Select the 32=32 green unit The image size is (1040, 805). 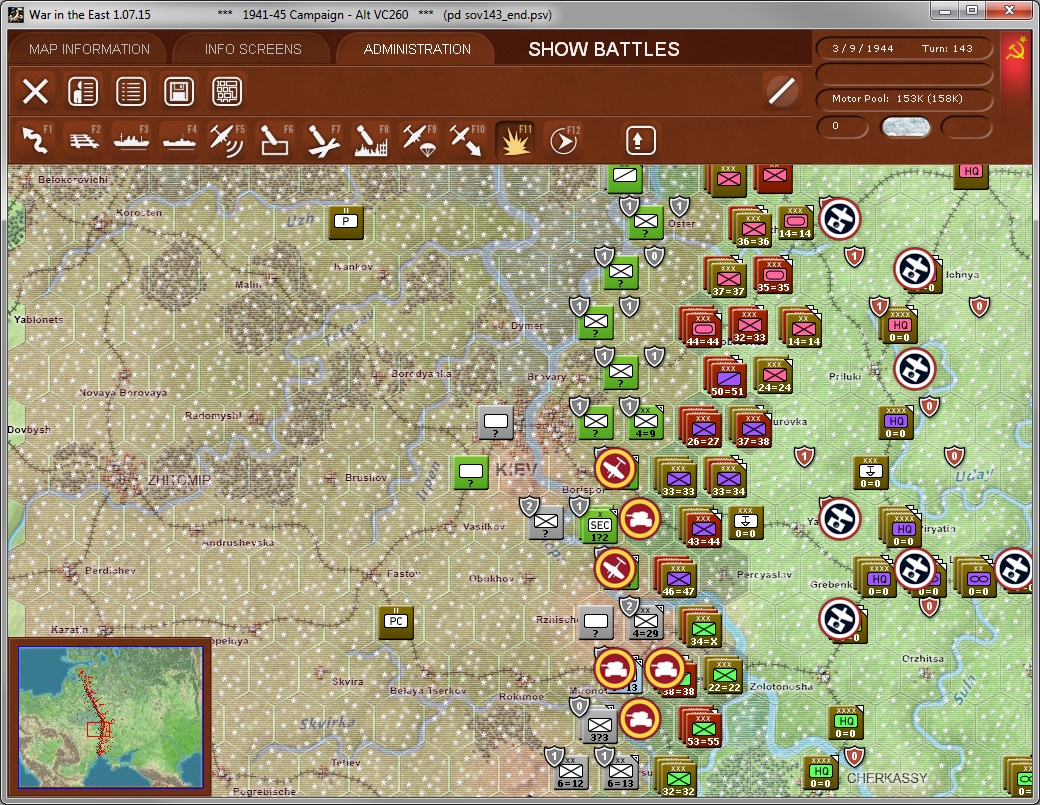tap(677, 777)
